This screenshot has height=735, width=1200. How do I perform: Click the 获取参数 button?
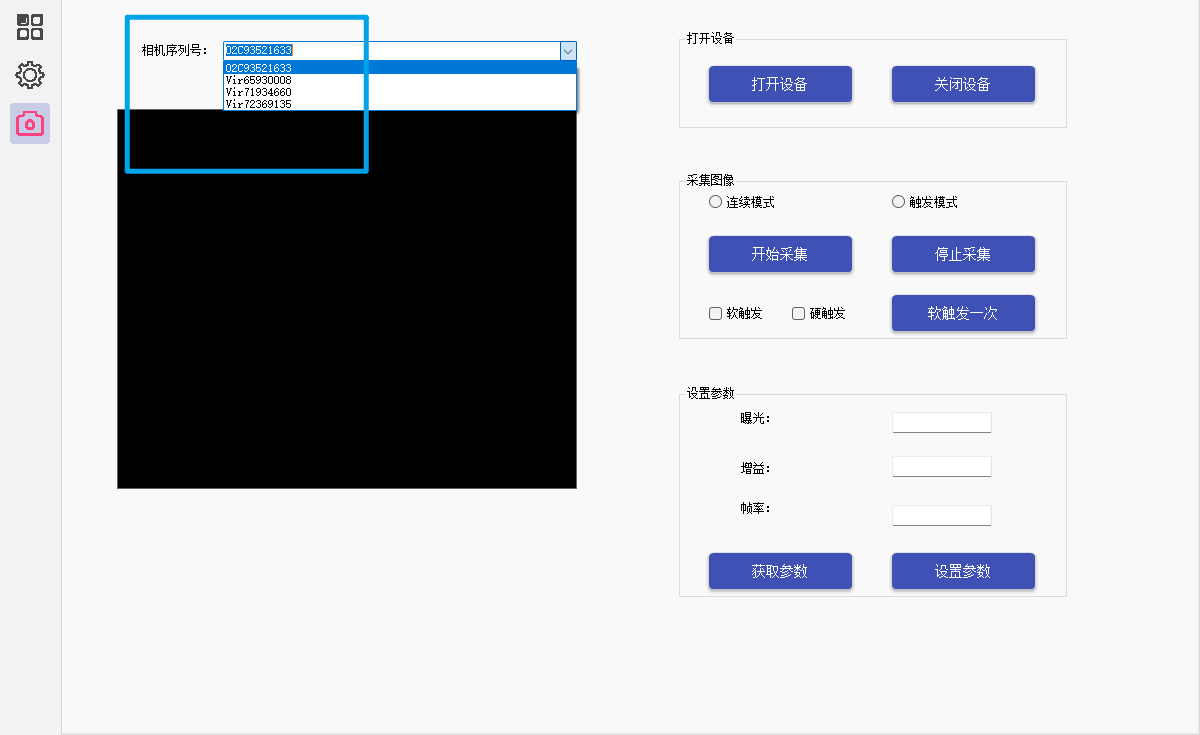pos(780,571)
